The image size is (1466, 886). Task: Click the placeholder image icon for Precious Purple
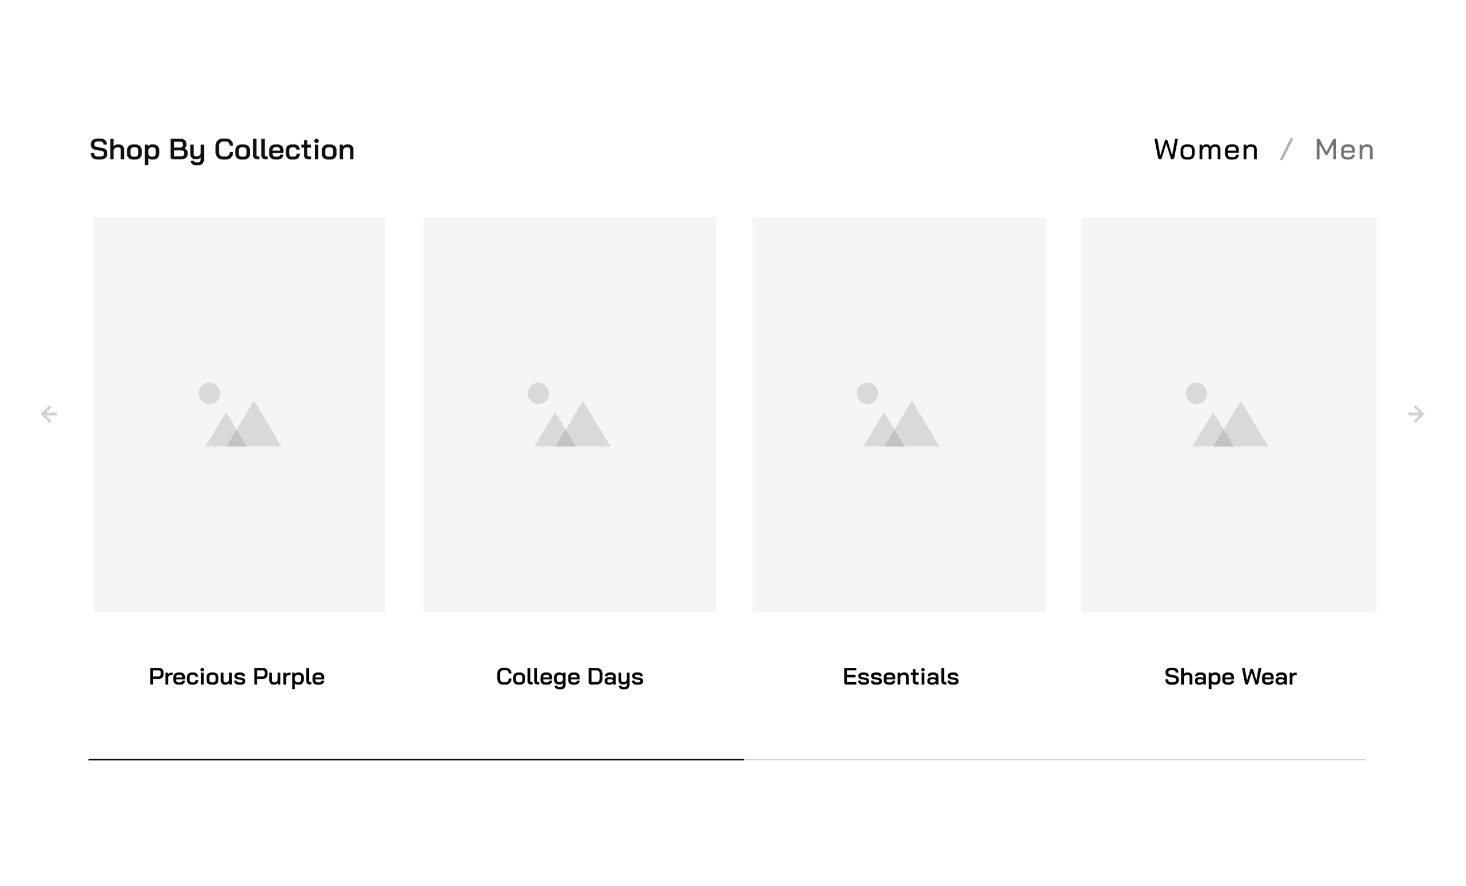coord(242,416)
